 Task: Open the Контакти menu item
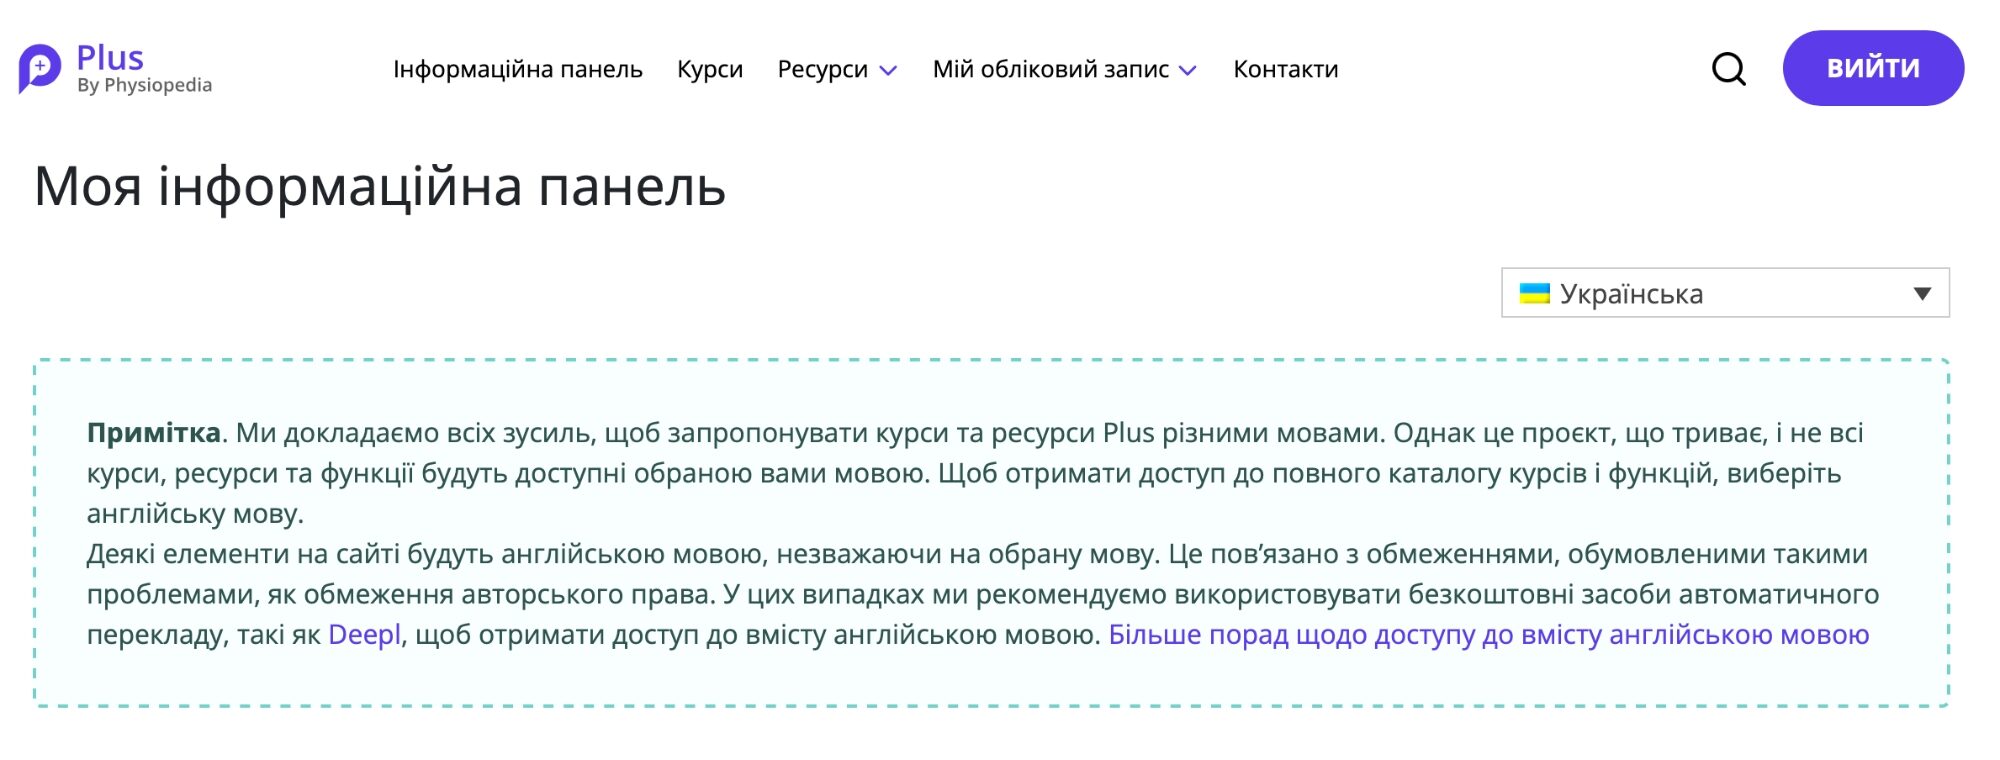(1285, 69)
